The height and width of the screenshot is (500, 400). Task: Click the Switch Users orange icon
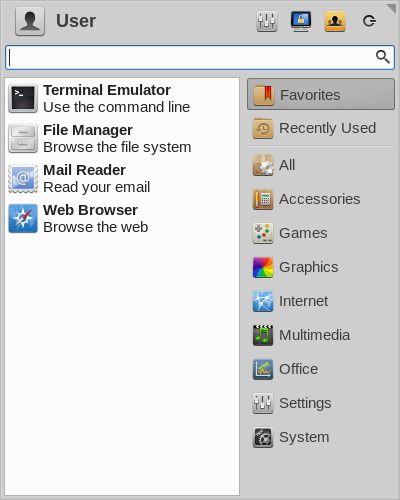point(335,21)
